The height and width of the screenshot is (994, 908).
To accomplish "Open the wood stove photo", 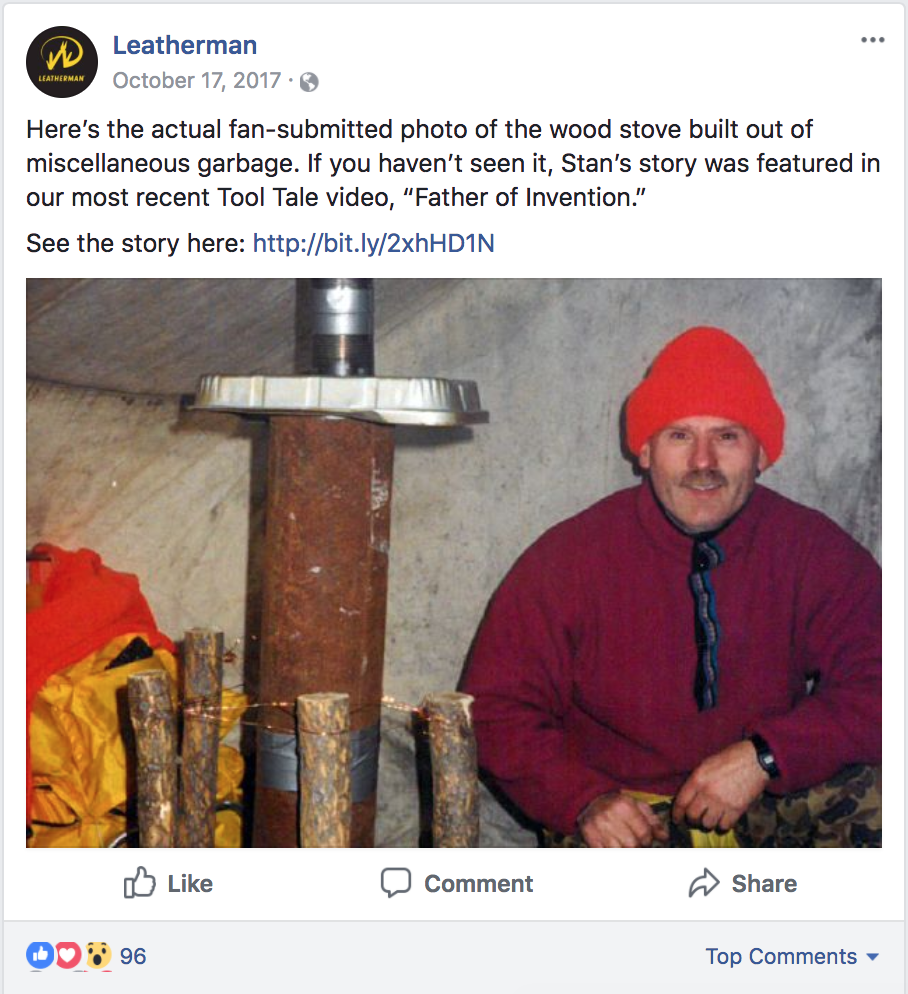I will pos(454,562).
